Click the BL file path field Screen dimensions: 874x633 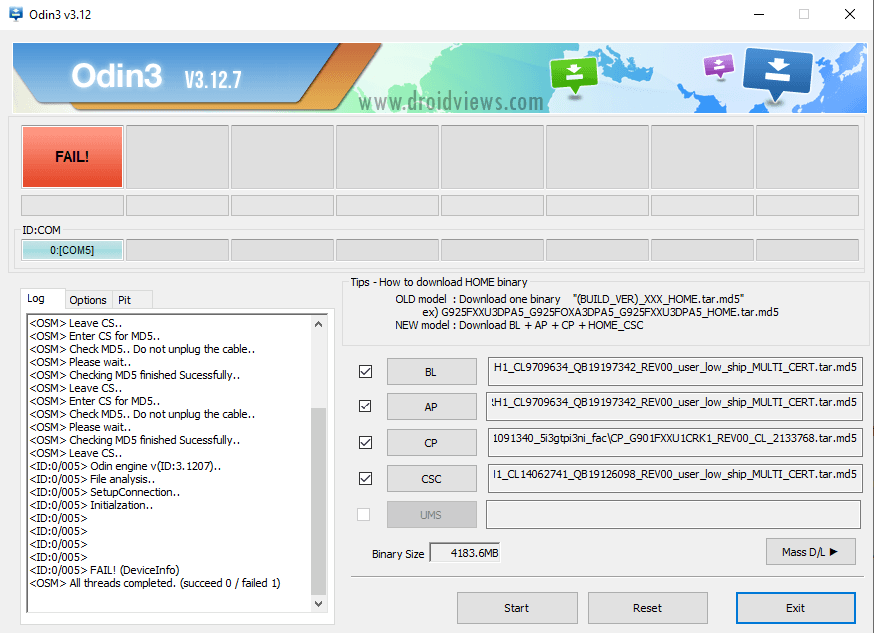[x=675, y=371]
